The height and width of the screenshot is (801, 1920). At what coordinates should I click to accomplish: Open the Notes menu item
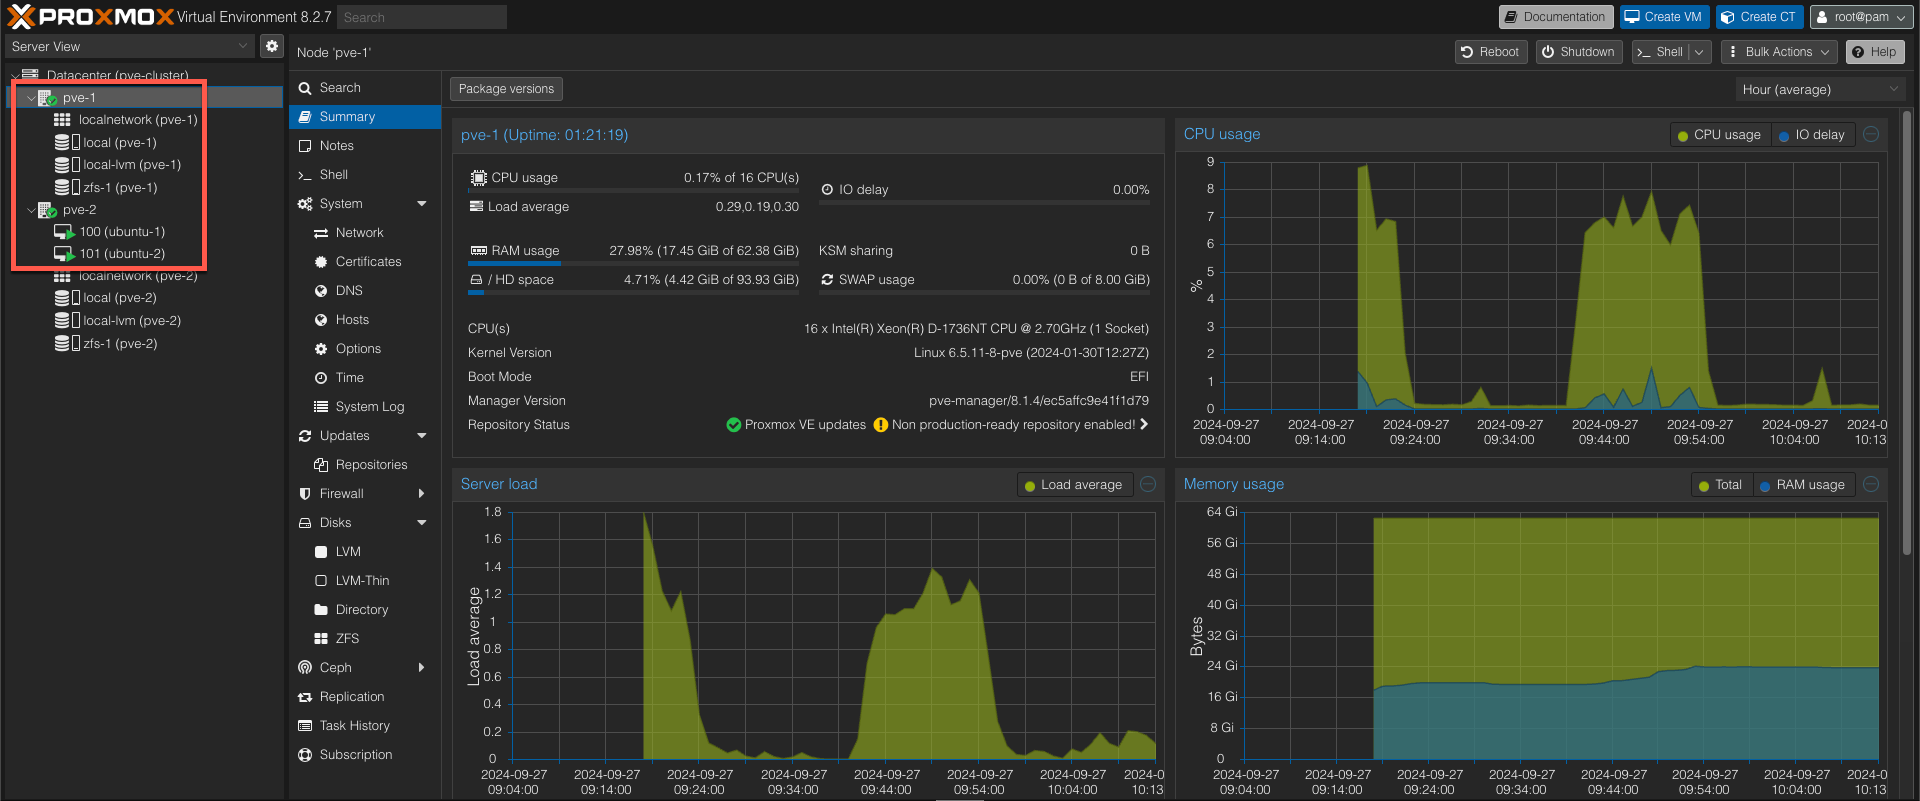pyautogui.click(x=365, y=146)
